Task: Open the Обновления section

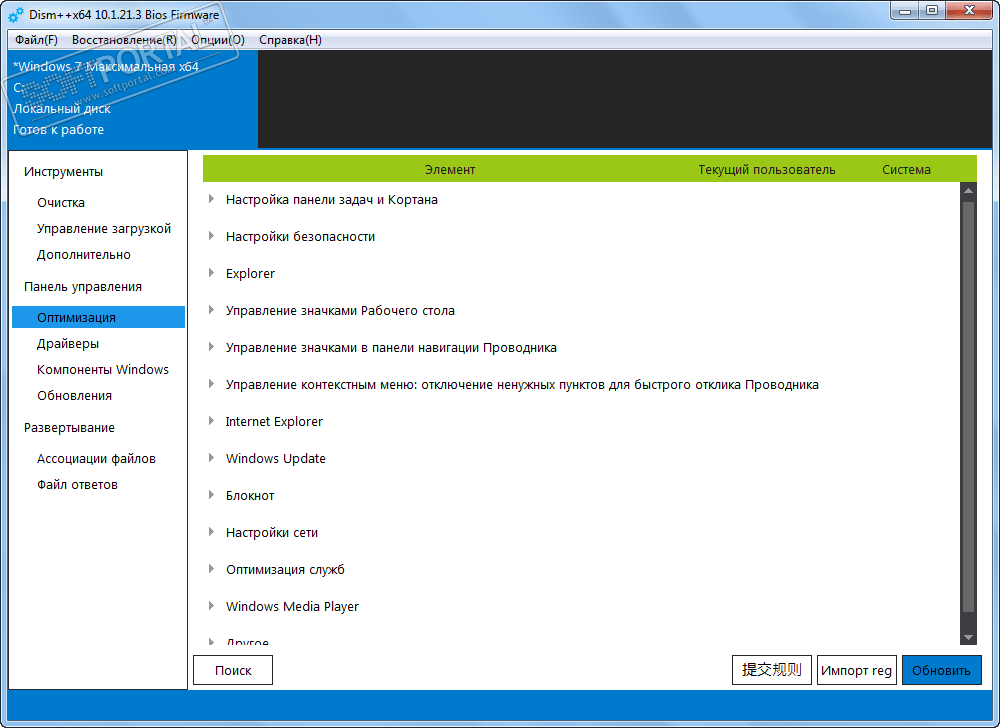Action: tap(74, 396)
